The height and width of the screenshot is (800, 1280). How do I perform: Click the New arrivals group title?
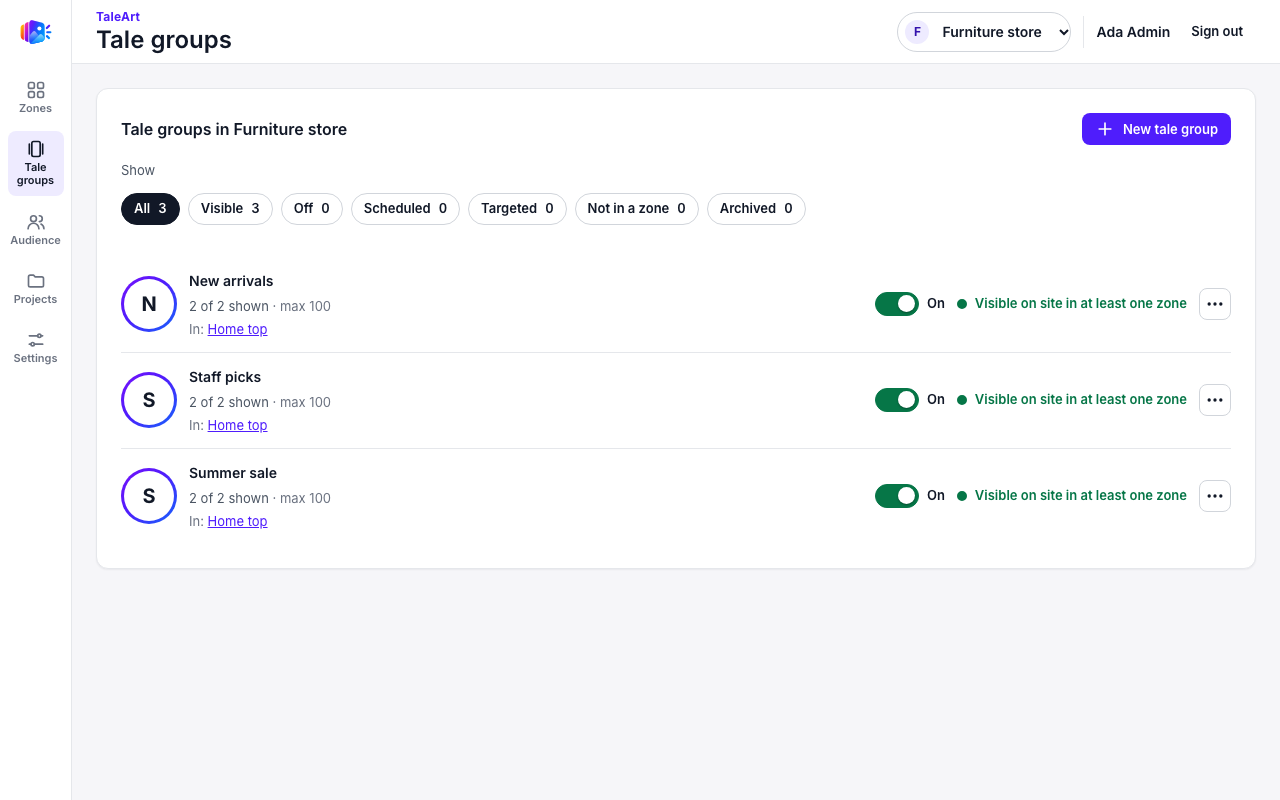231,281
